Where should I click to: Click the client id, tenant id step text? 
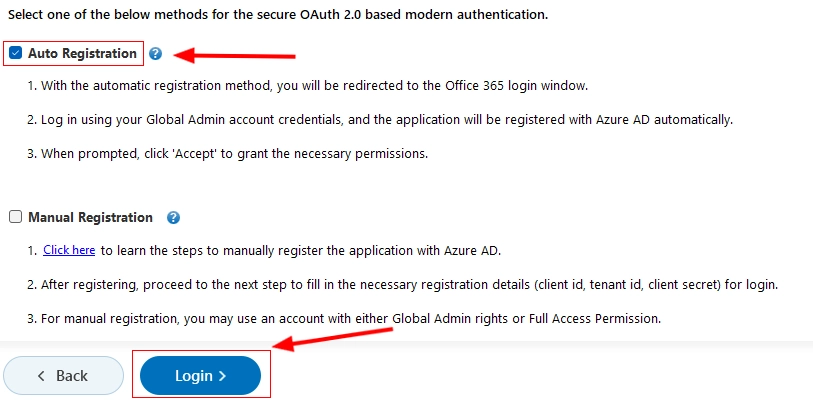(x=403, y=285)
